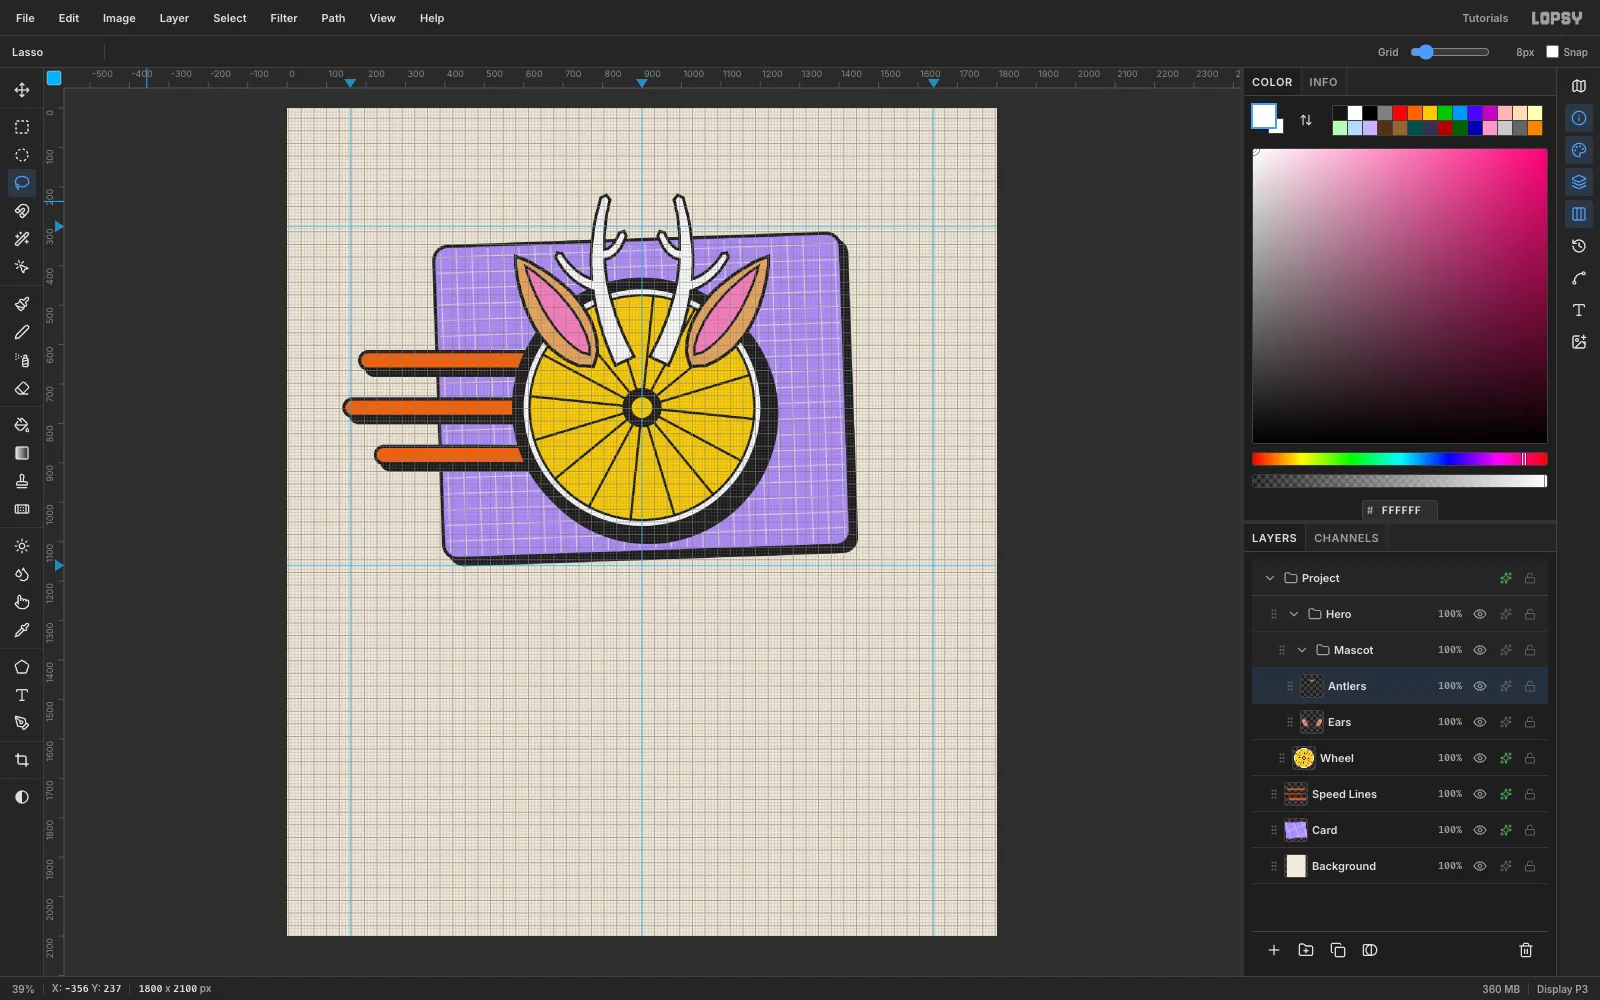The image size is (1600, 1000).
Task: Open the Path menu
Action: 333,18
